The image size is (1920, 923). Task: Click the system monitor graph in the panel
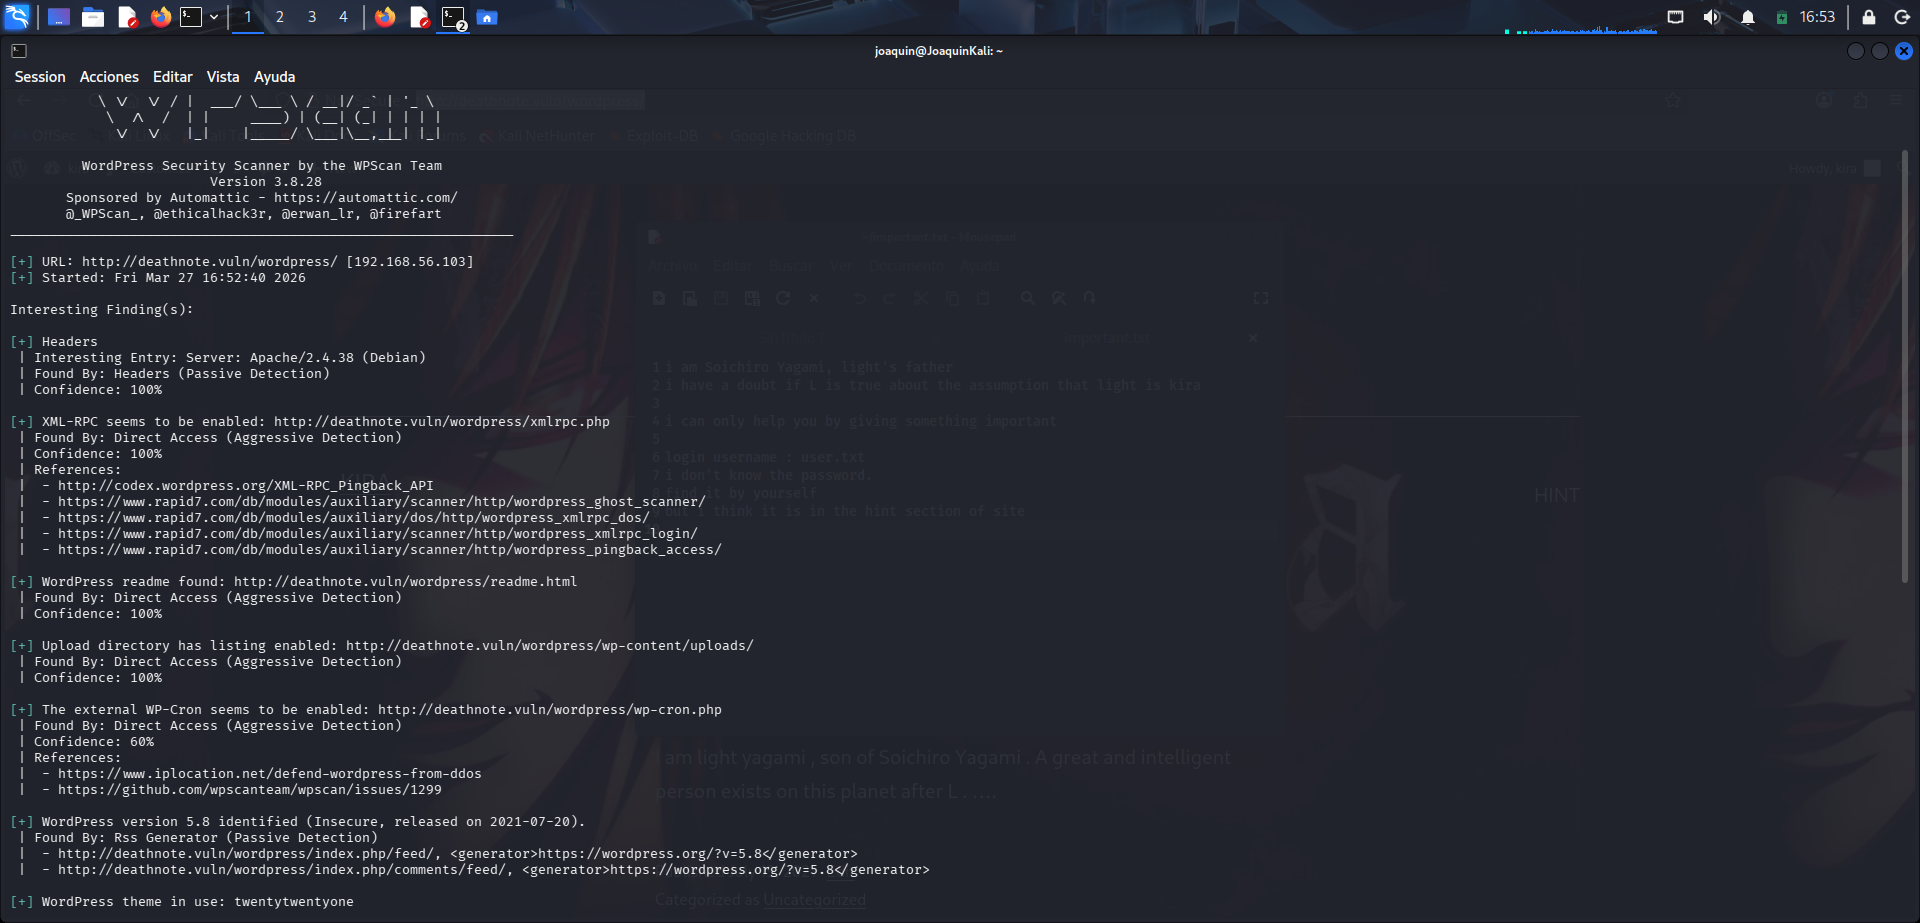coord(1590,29)
